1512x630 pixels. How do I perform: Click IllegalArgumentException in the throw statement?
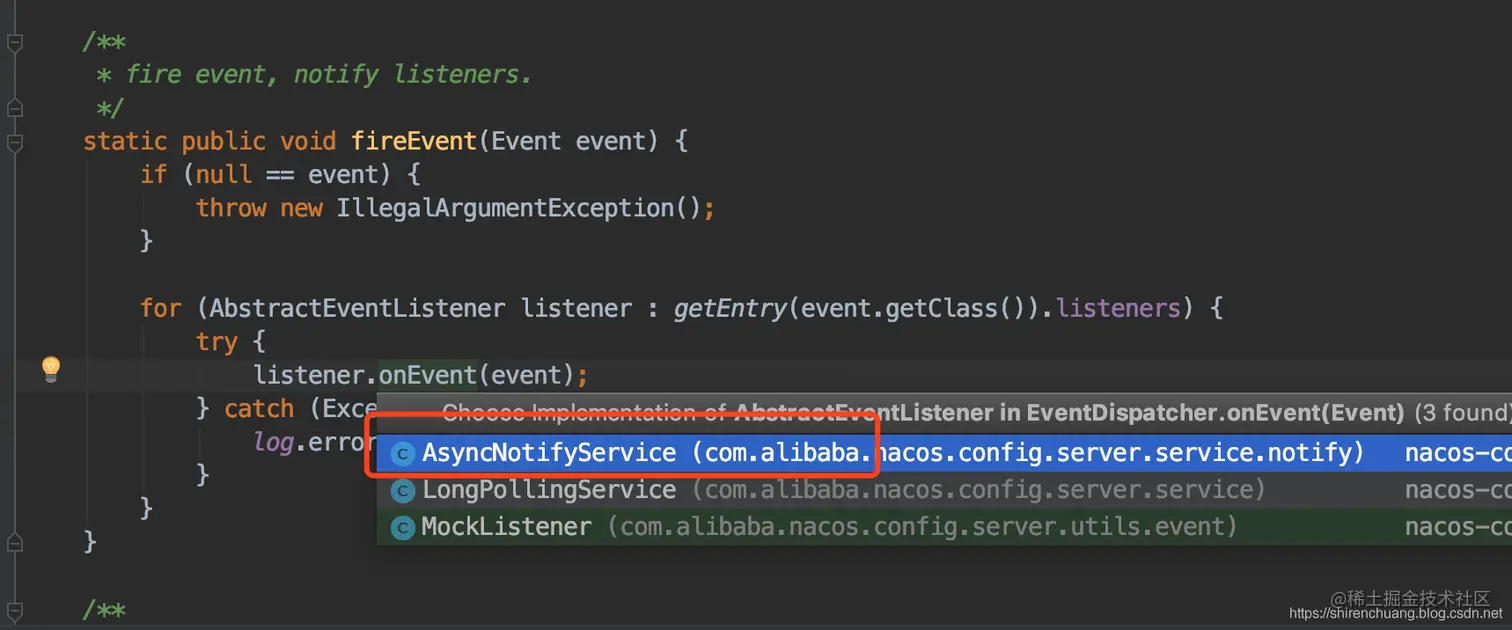tap(505, 208)
